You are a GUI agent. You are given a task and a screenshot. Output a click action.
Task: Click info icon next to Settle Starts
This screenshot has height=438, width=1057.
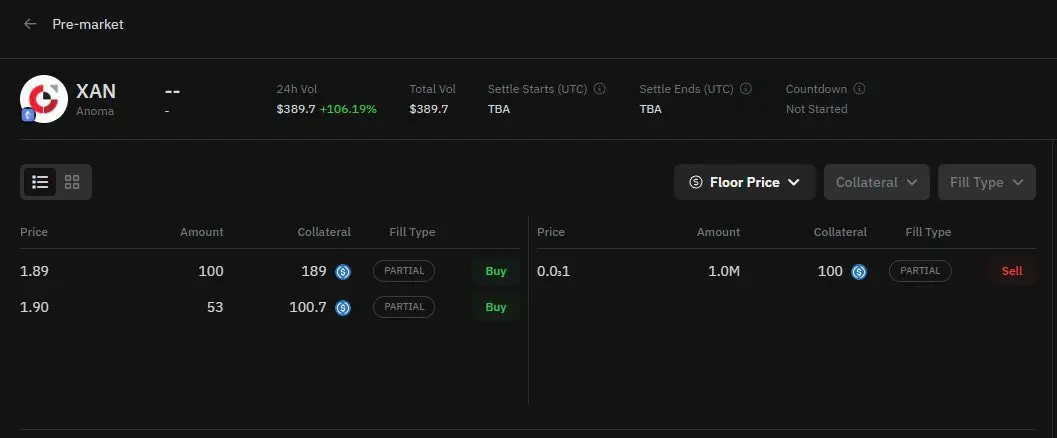click(x=599, y=89)
